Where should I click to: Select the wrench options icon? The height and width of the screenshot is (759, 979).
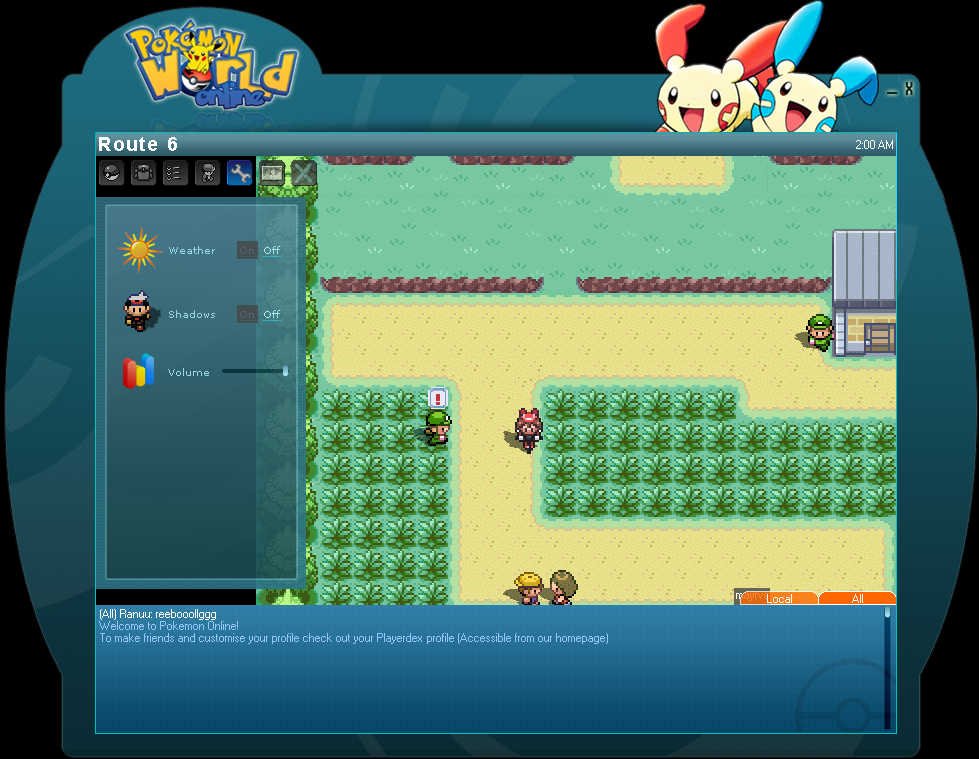(x=239, y=173)
